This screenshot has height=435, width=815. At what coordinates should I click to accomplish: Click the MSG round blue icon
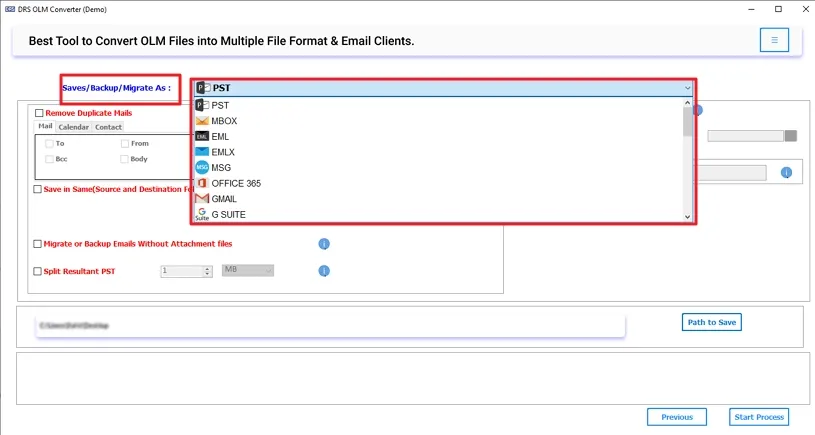coord(202,168)
